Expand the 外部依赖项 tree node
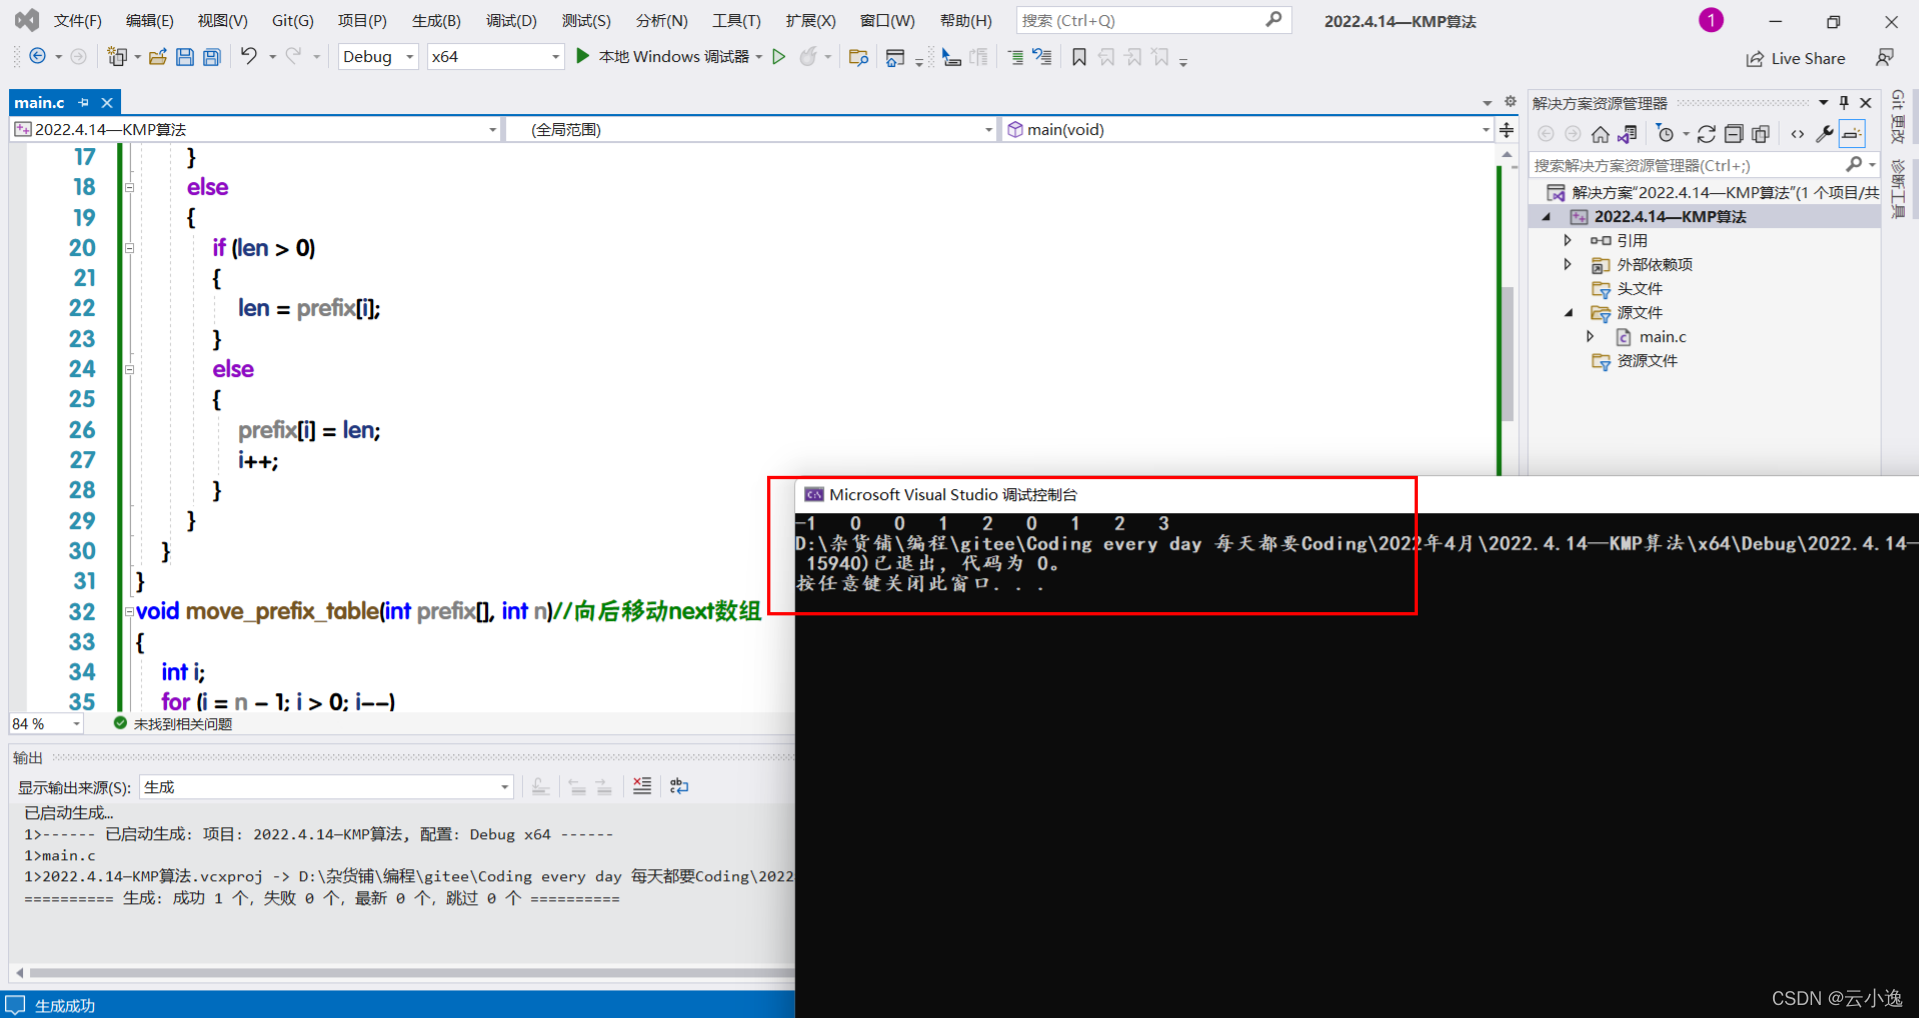Image resolution: width=1919 pixels, height=1018 pixels. 1568,264
